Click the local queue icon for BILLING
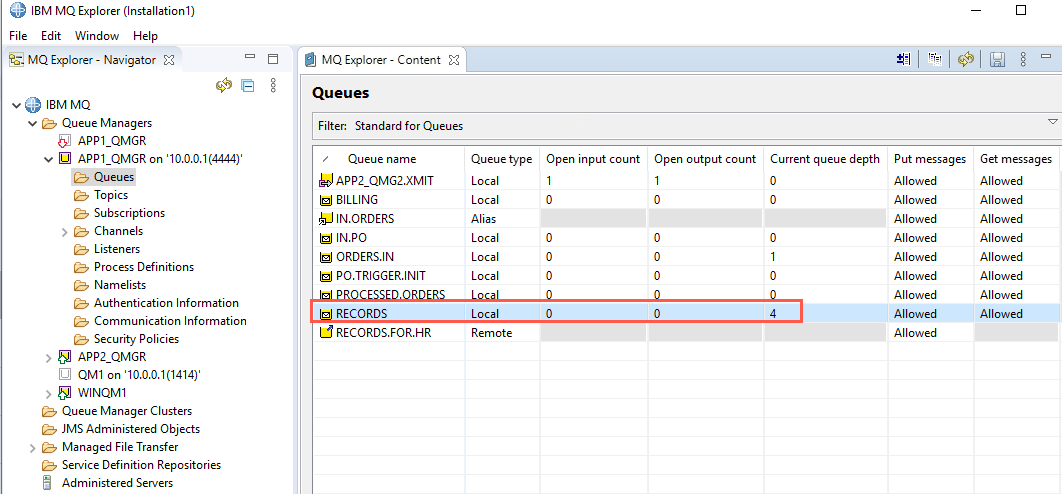This screenshot has width=1062, height=494. coord(326,200)
